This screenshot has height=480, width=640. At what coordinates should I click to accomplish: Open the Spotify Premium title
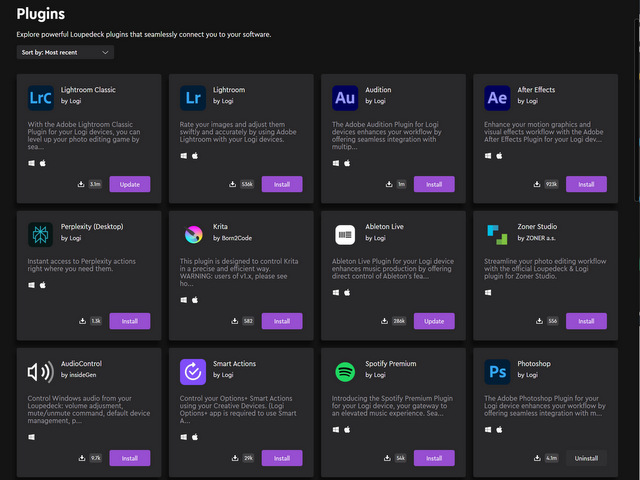391,364
